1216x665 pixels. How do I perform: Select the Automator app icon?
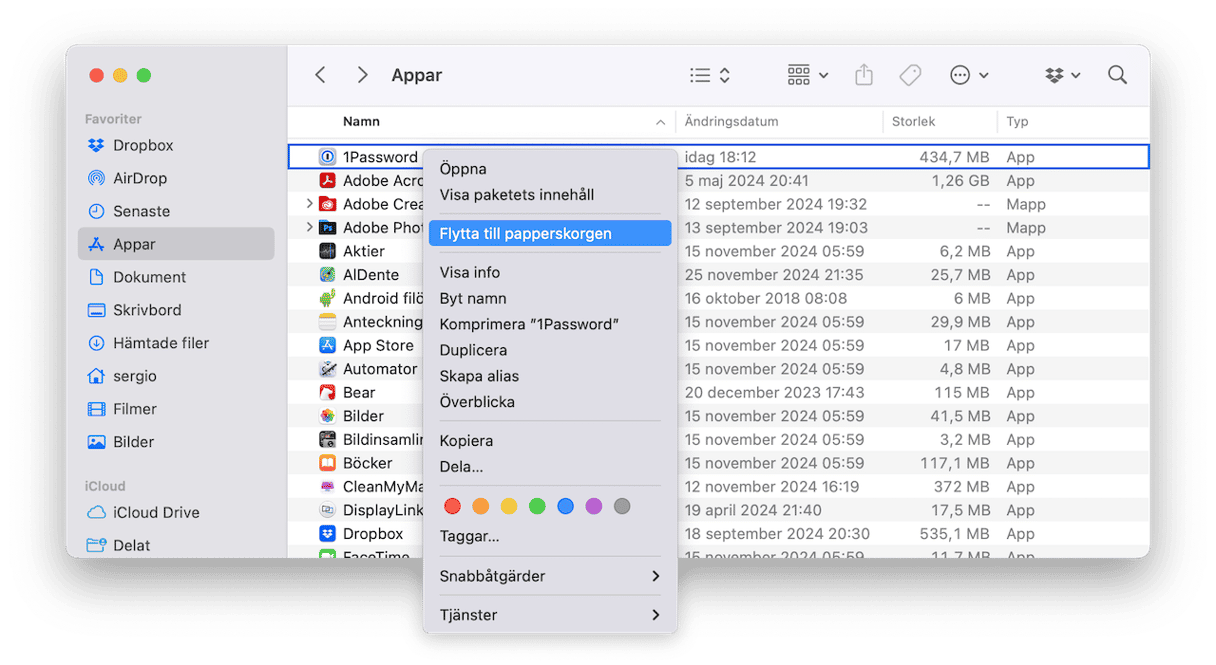tap(327, 369)
